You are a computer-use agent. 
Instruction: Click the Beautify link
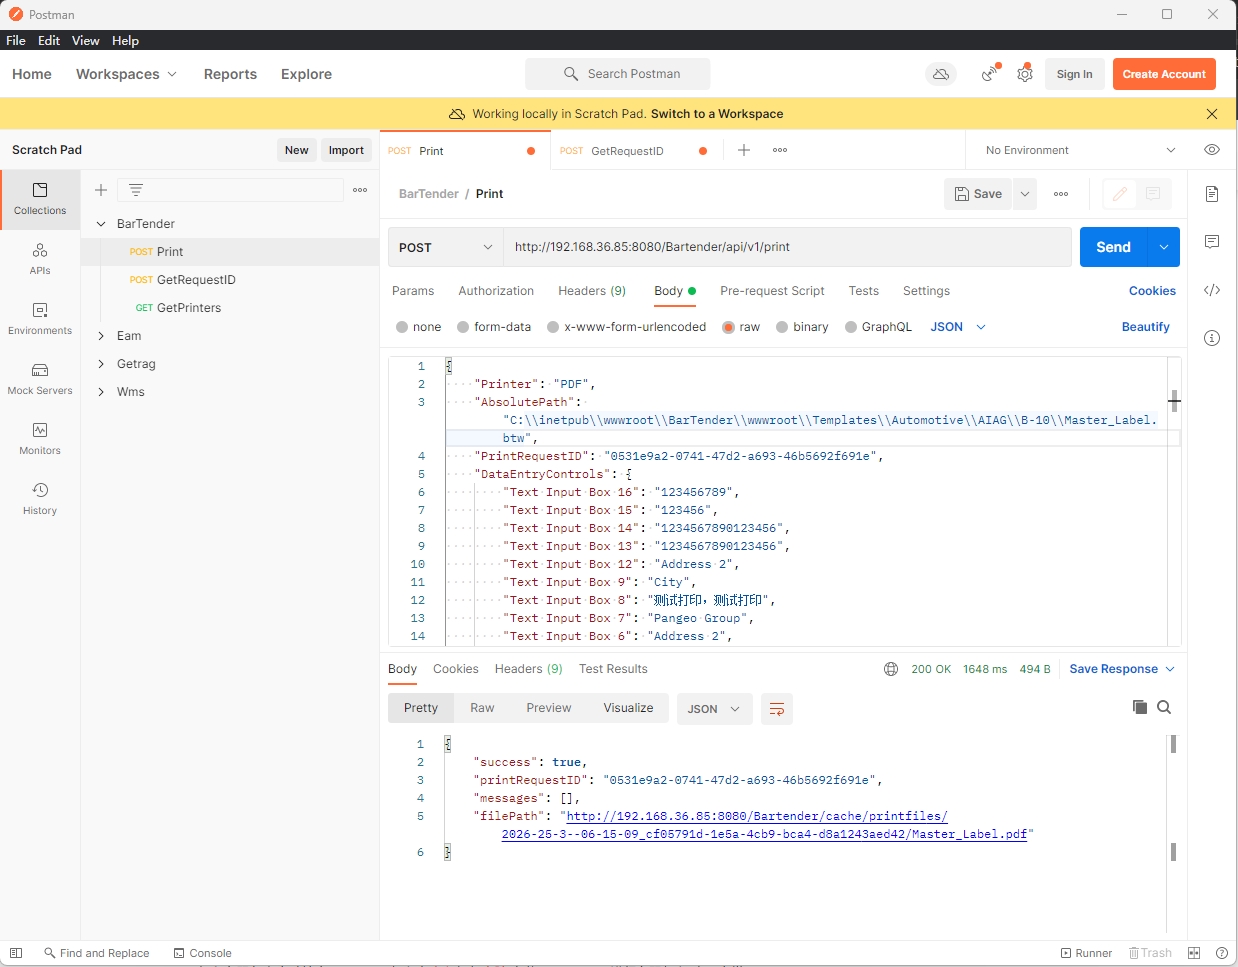1145,327
